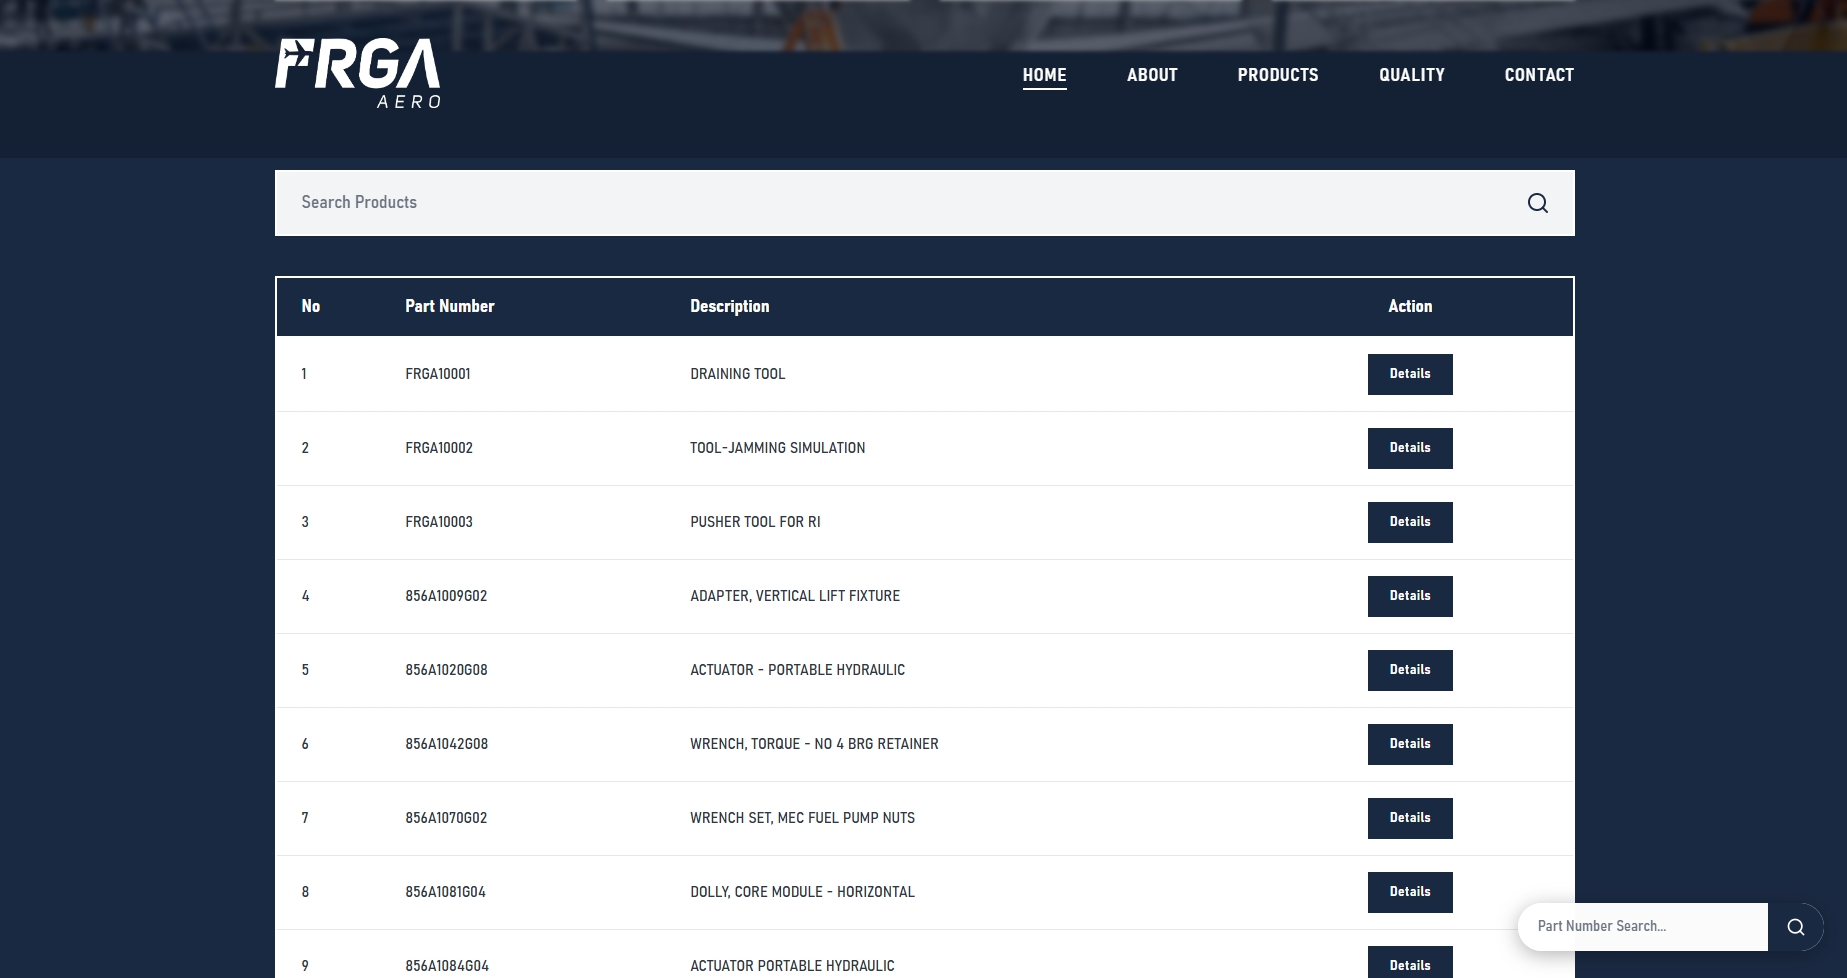Show details for PUSHER TOOL FOR RI
This screenshot has width=1847, height=978.
[1409, 522]
